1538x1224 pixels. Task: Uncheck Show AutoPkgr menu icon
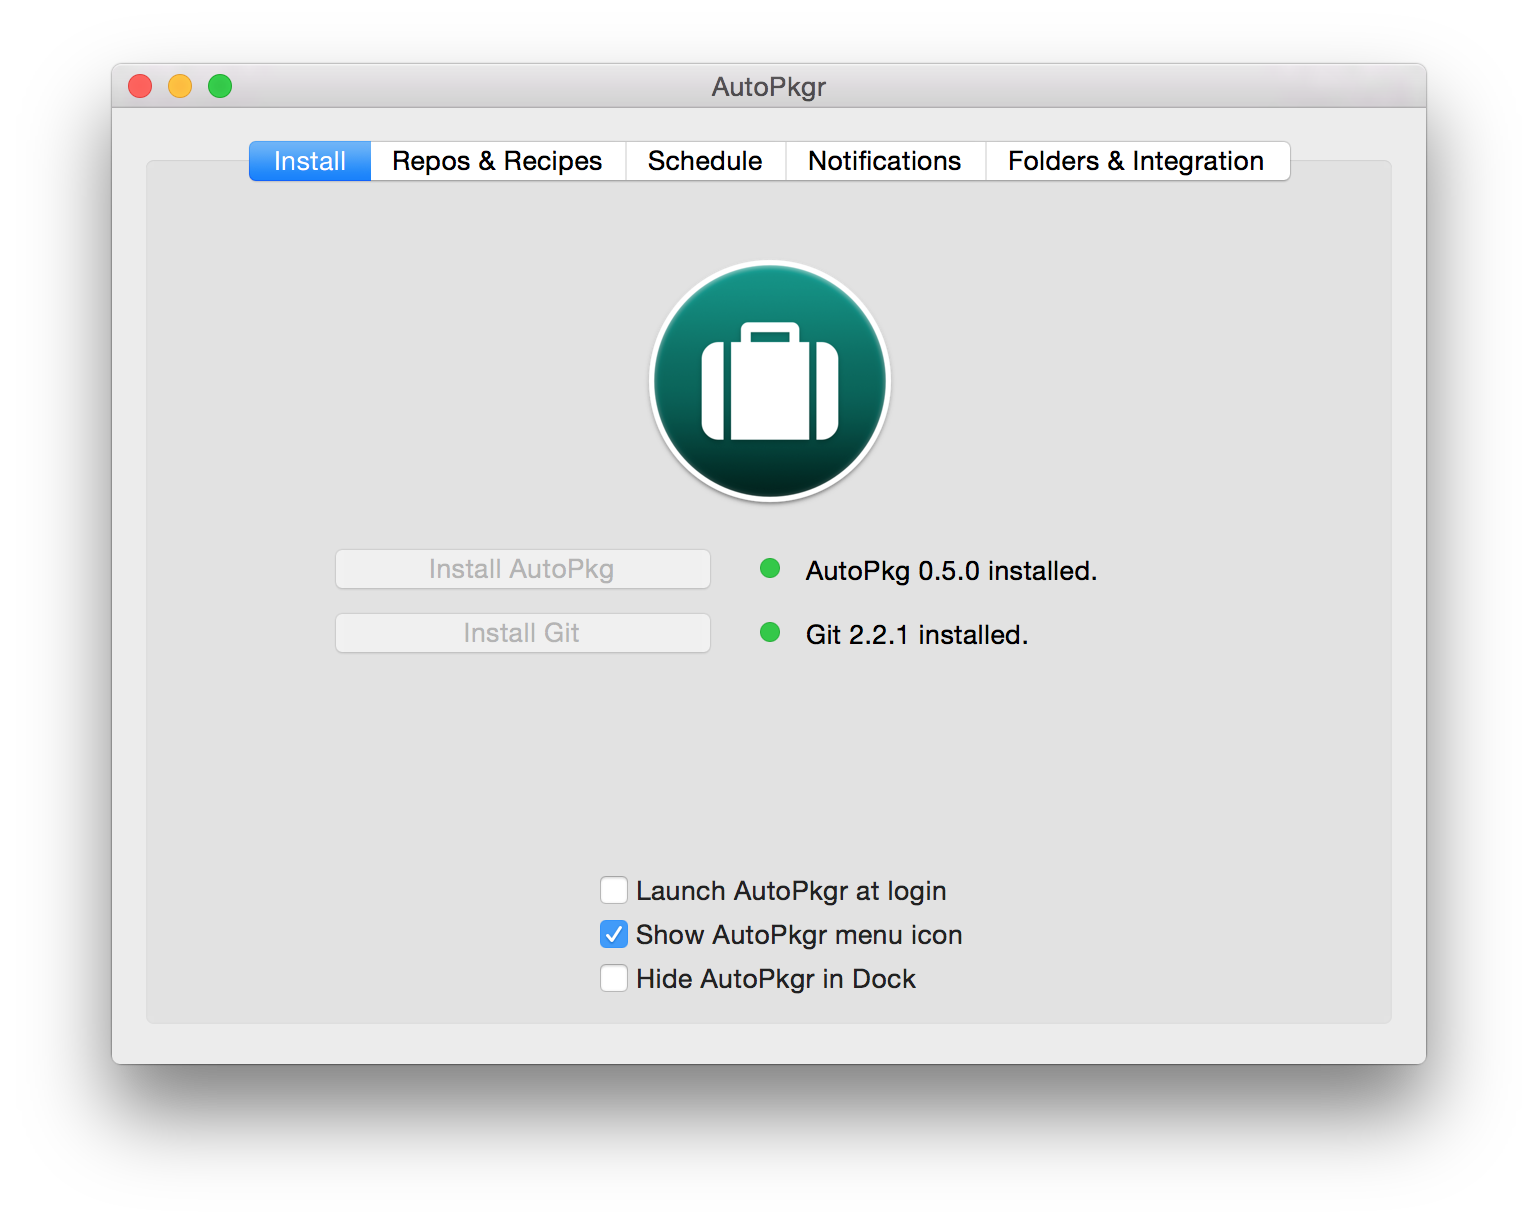click(614, 934)
